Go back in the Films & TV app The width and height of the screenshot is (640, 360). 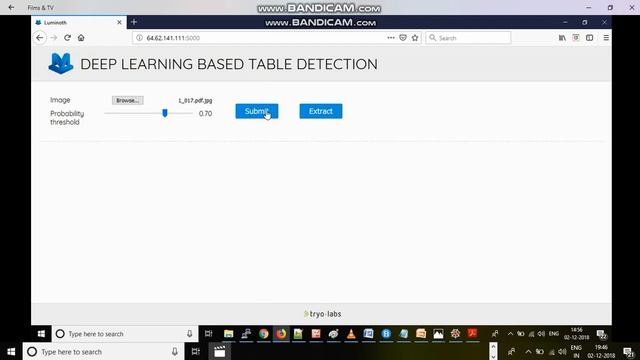11,7
